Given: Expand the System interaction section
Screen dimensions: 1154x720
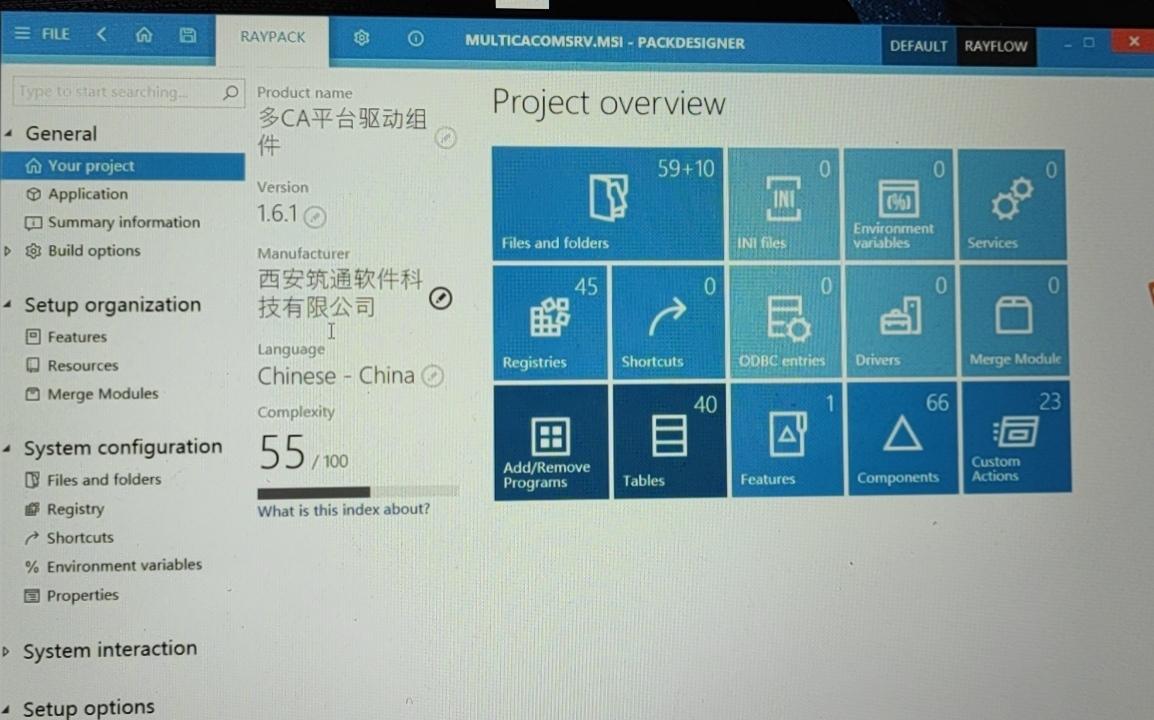Looking at the screenshot, I should (x=7, y=651).
